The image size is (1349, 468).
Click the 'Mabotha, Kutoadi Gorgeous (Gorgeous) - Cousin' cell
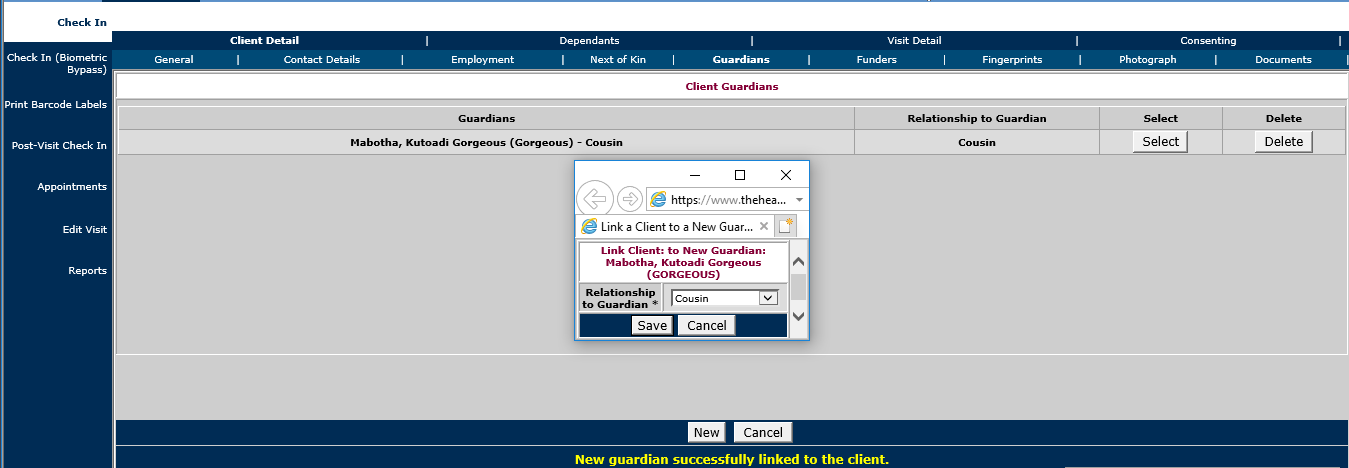pyautogui.click(x=486, y=142)
